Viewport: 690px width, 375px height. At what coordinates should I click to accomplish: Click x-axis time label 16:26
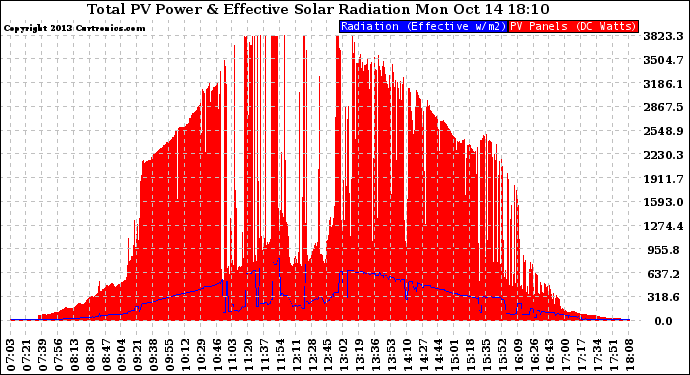(x=534, y=355)
